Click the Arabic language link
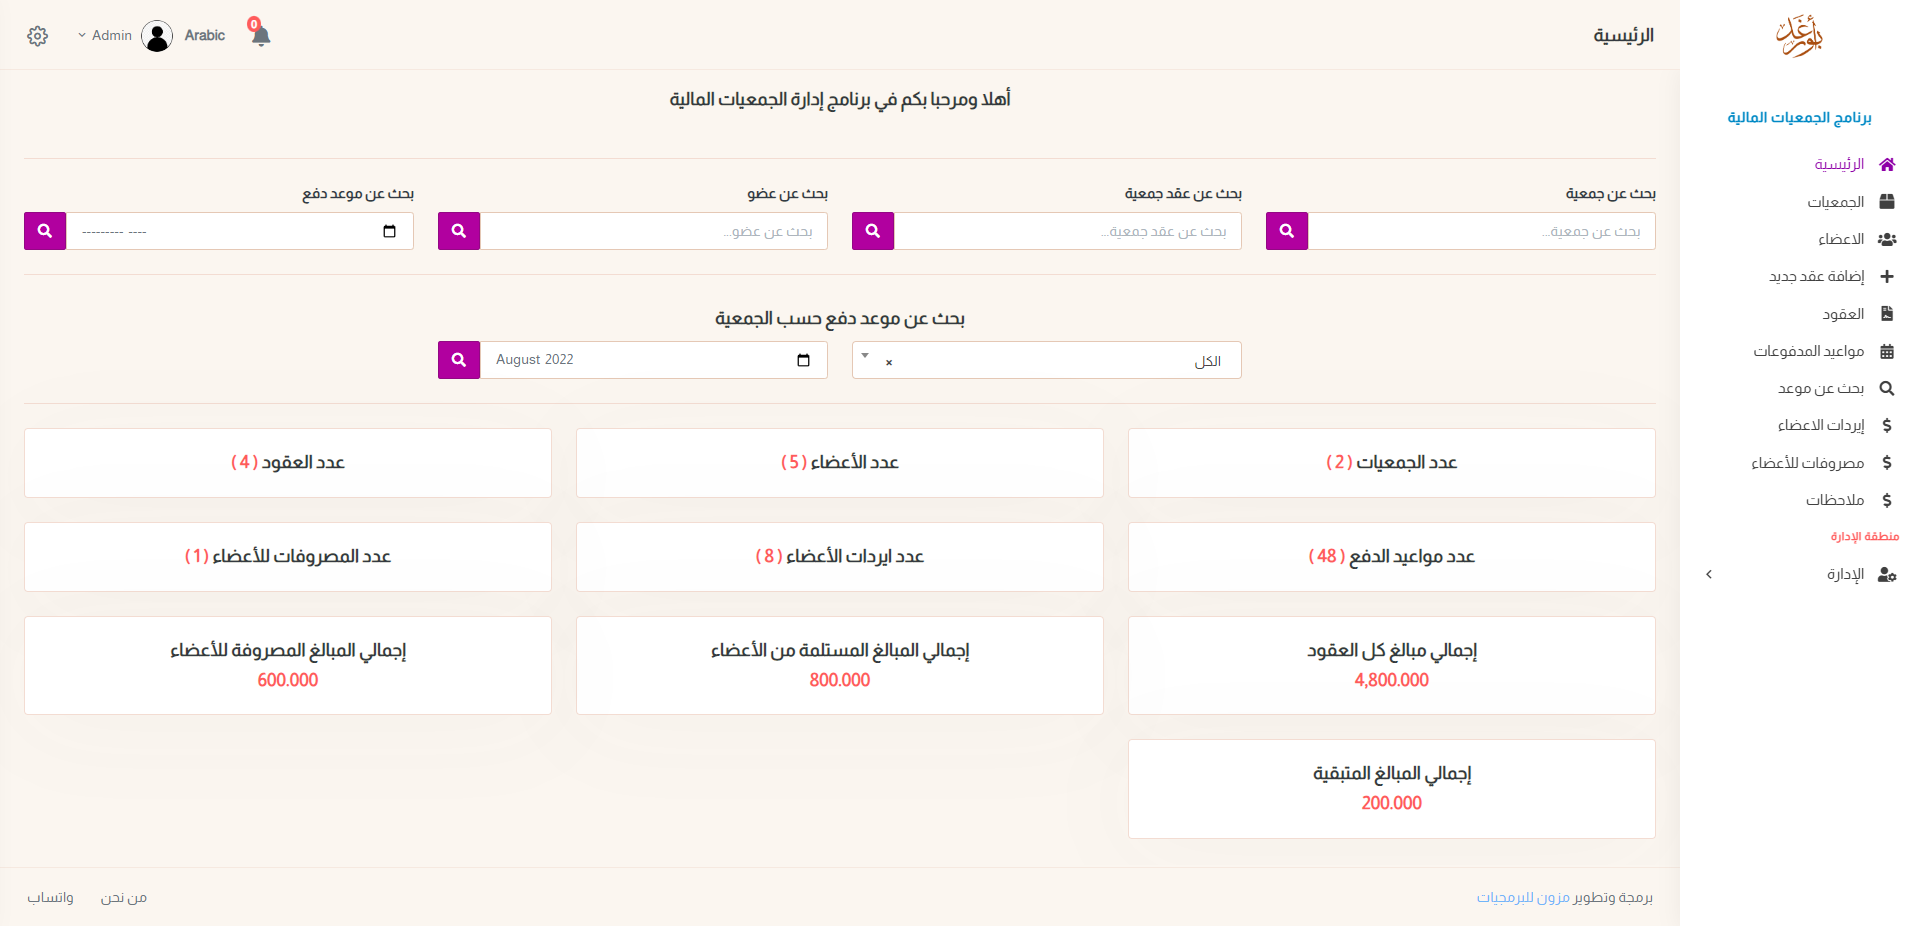The width and height of the screenshot is (1915, 926). tap(204, 36)
